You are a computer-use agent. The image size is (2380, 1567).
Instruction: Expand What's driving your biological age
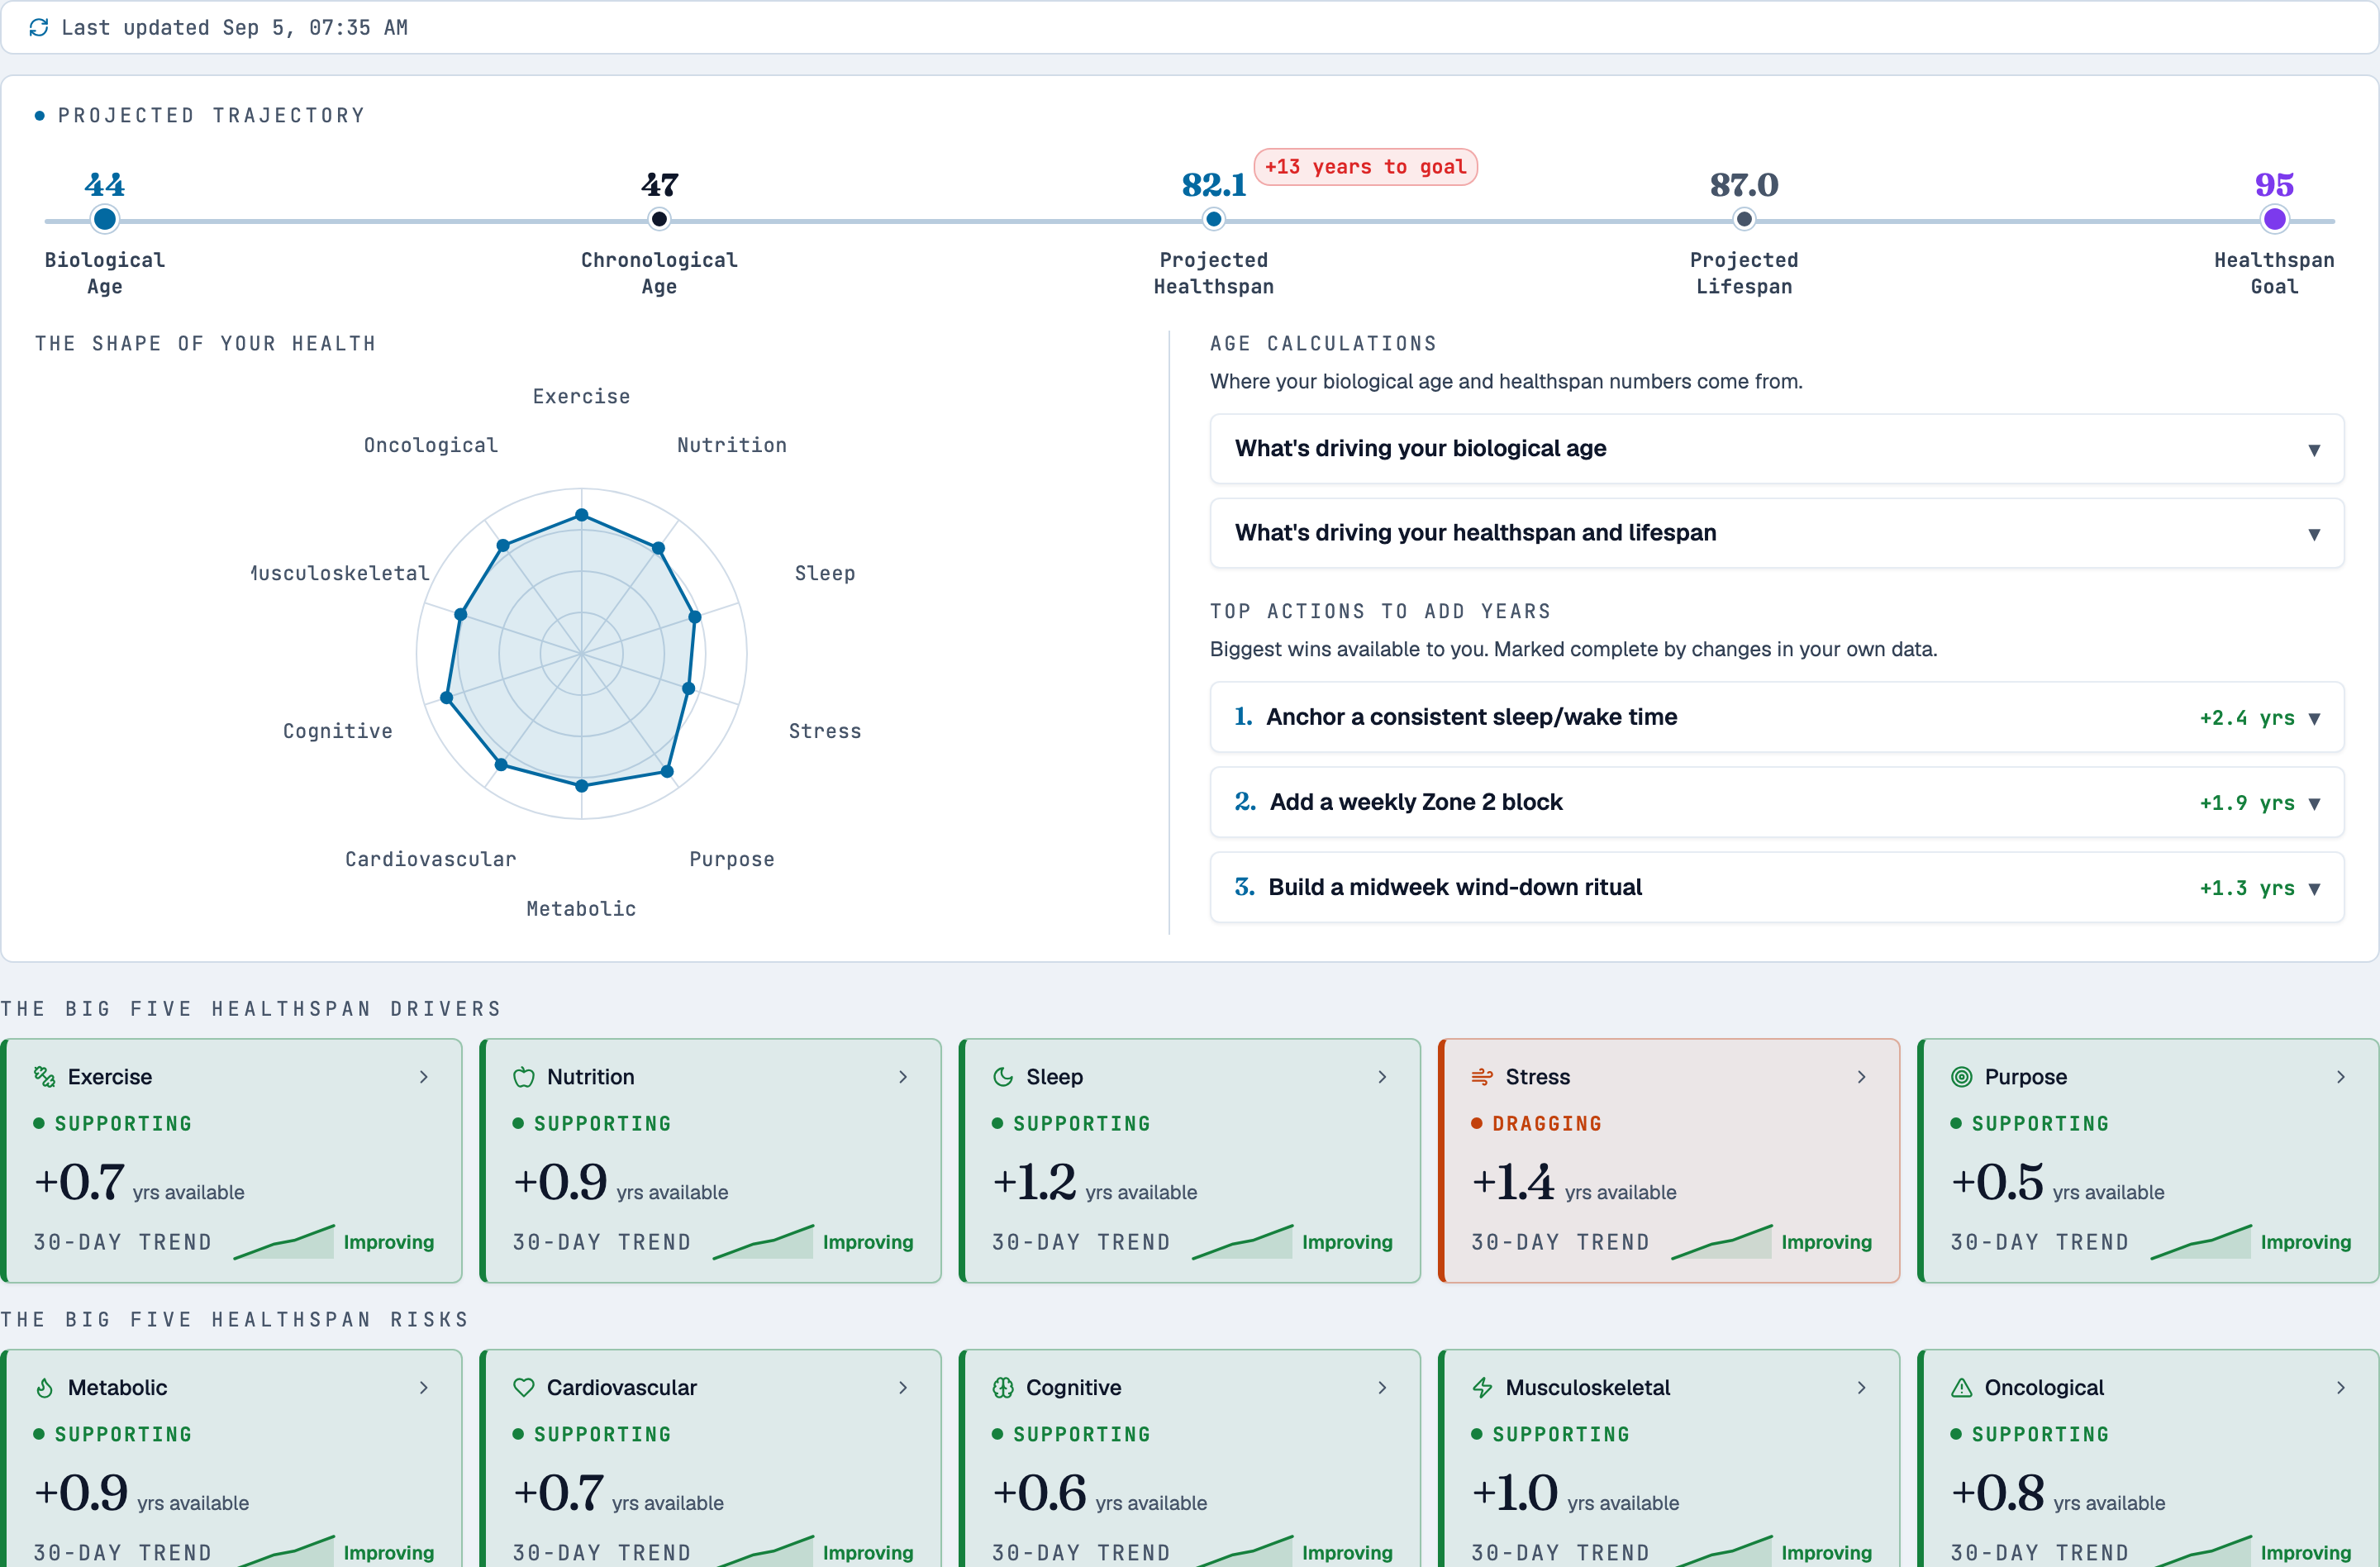coord(1776,448)
